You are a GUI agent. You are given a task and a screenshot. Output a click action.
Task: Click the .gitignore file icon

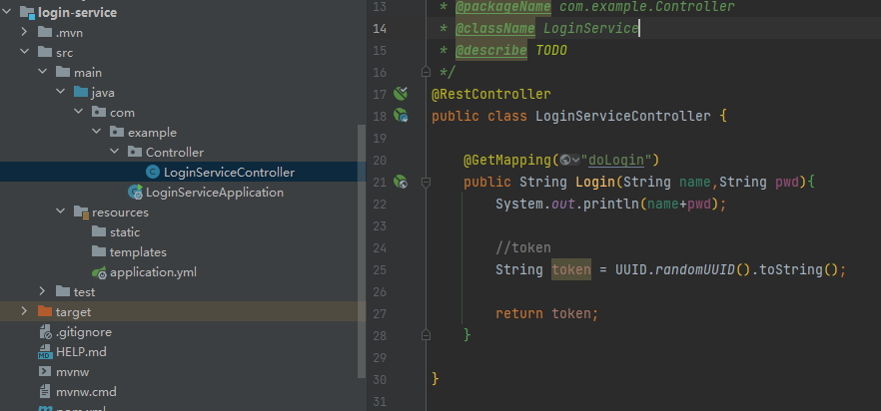(x=45, y=332)
